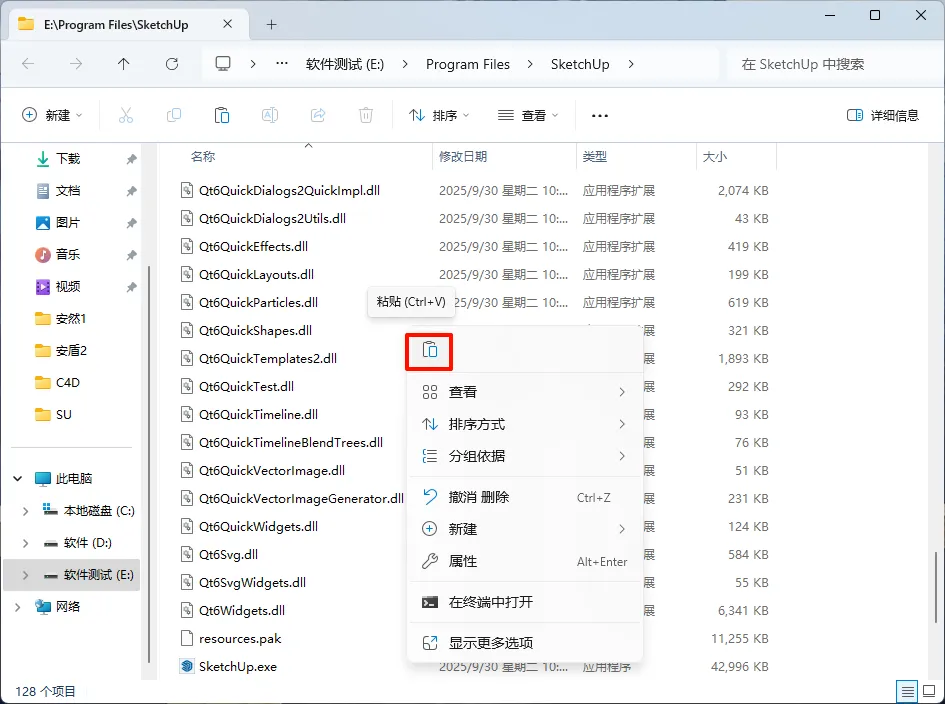Go up one folder level
Screen dimensions: 945x704
124,64
